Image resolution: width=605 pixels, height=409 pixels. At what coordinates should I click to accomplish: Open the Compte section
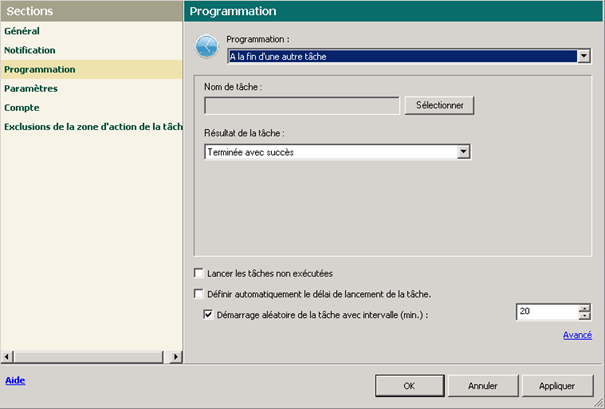(22, 107)
